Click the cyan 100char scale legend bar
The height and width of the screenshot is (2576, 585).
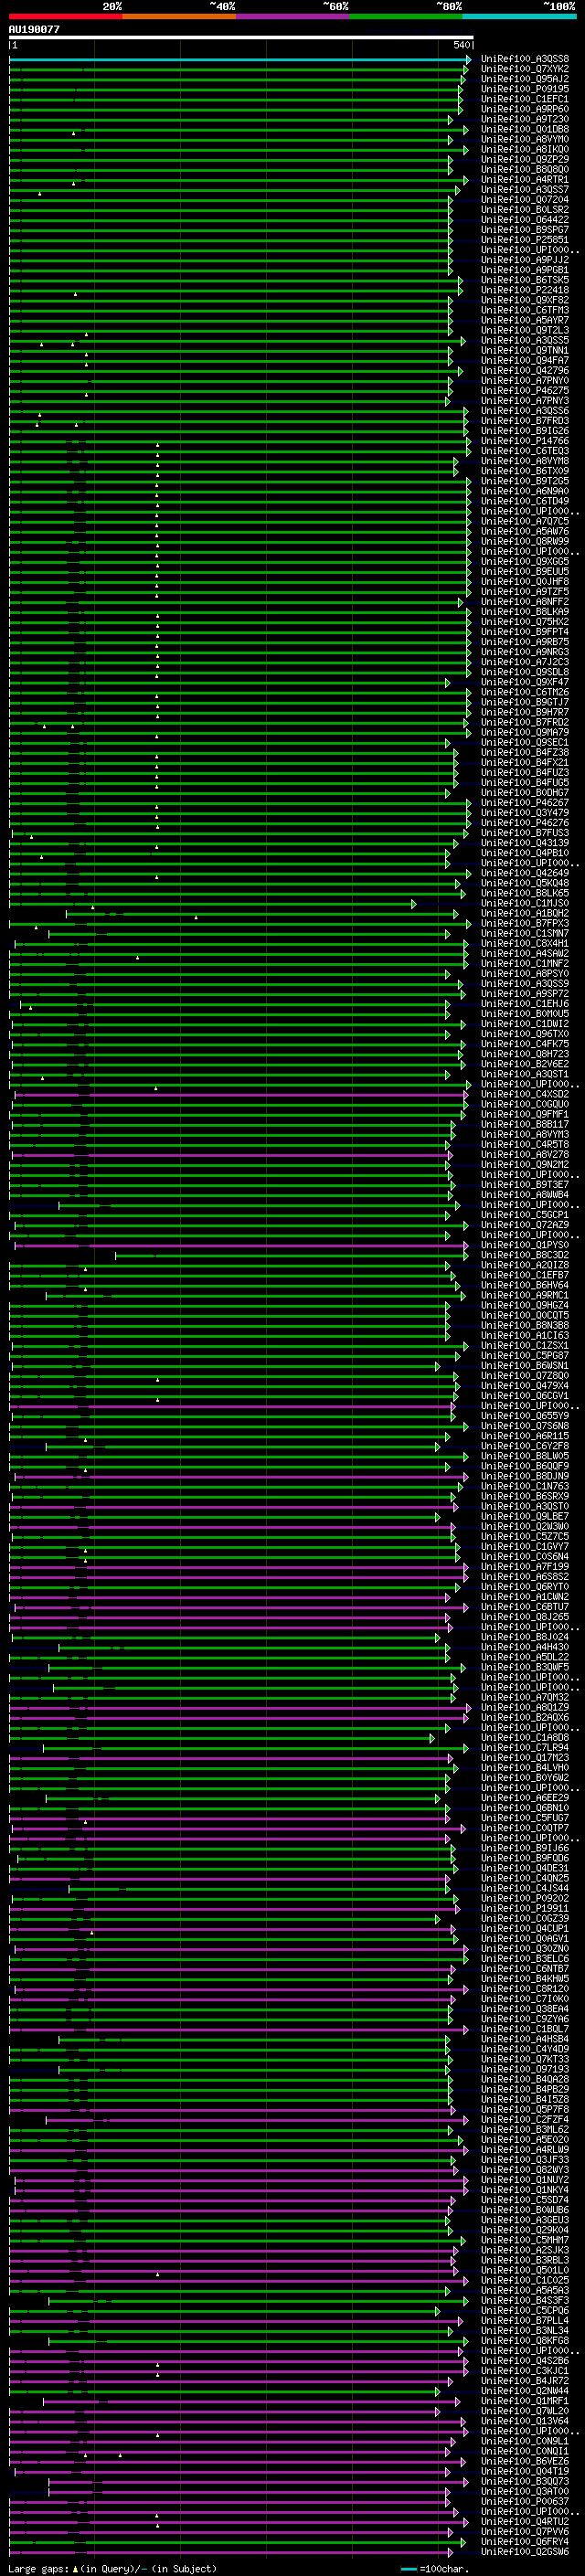tap(409, 2569)
